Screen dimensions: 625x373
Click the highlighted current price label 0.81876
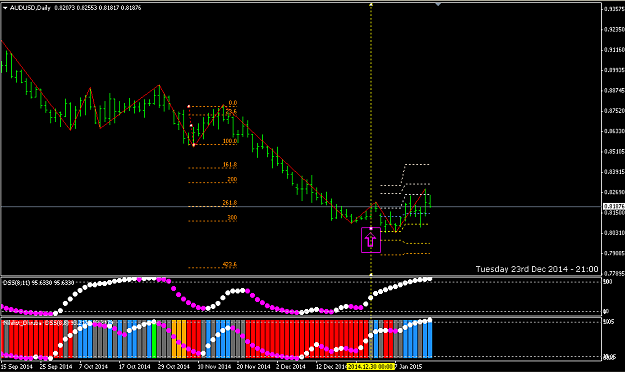(613, 206)
